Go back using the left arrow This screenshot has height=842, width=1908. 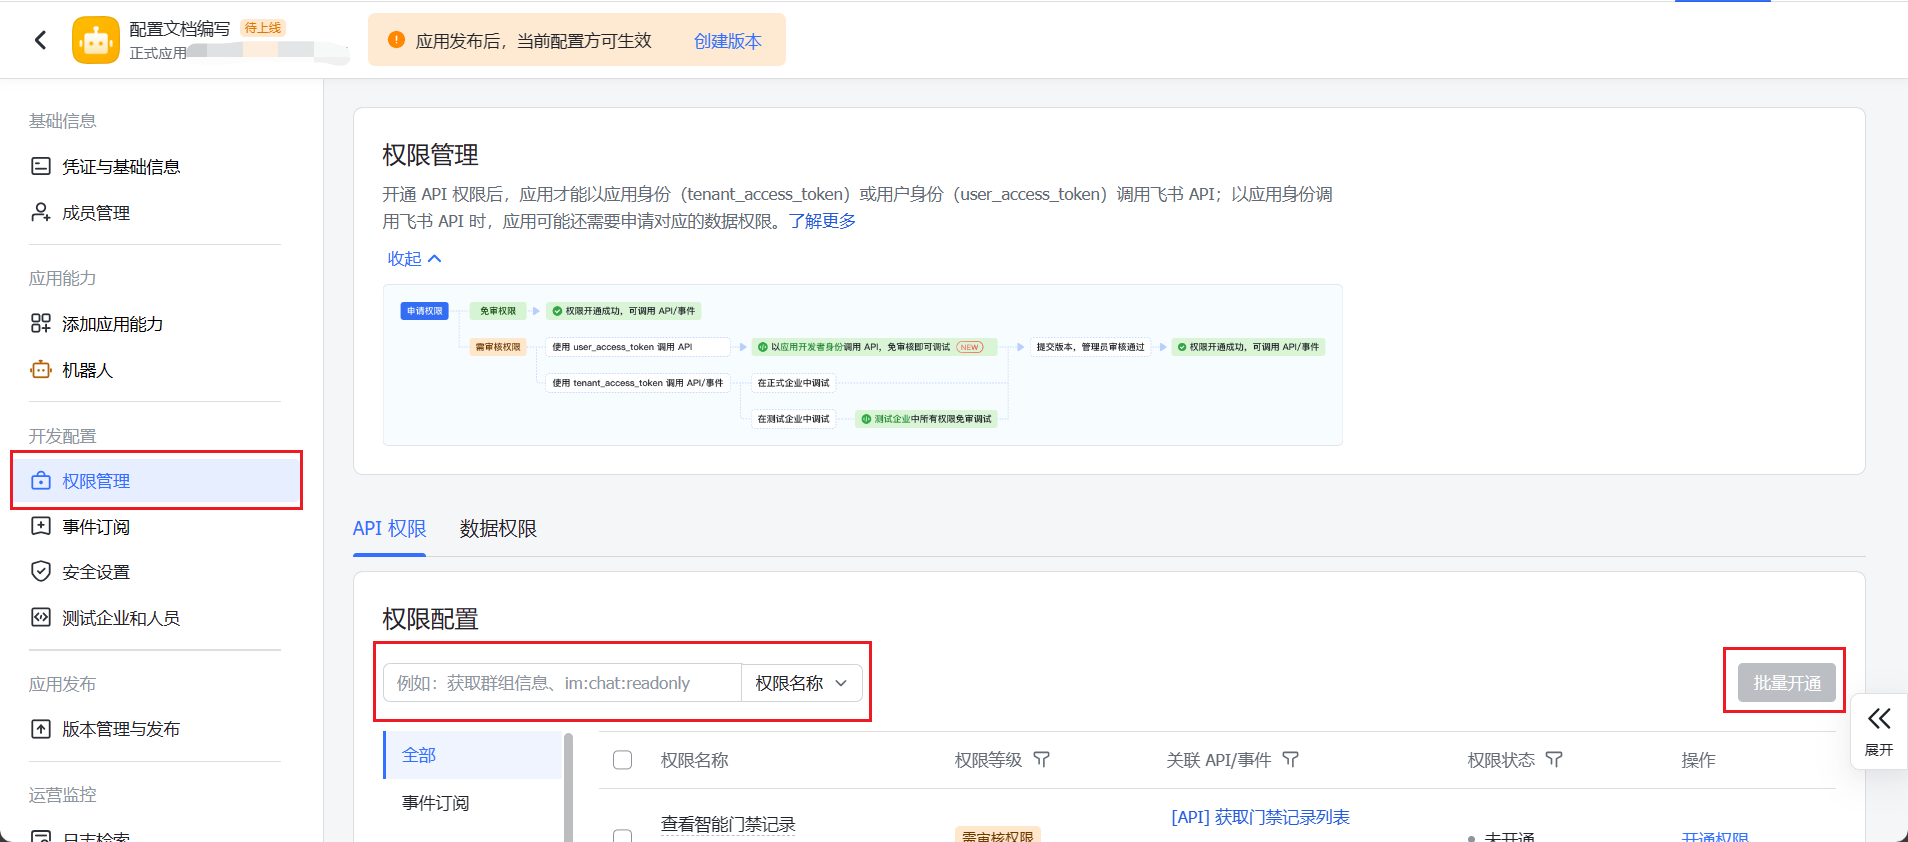click(41, 40)
